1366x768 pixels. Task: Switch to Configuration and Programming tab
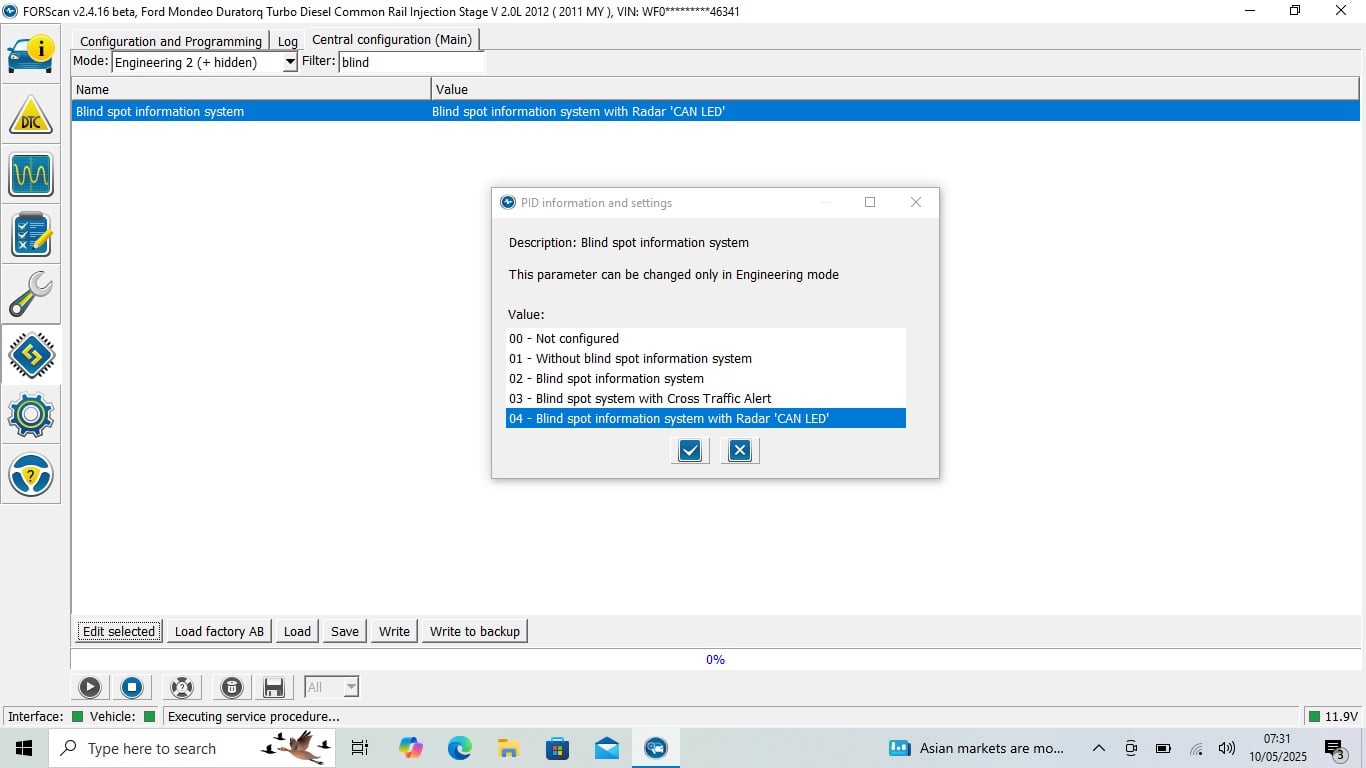pyautogui.click(x=171, y=41)
